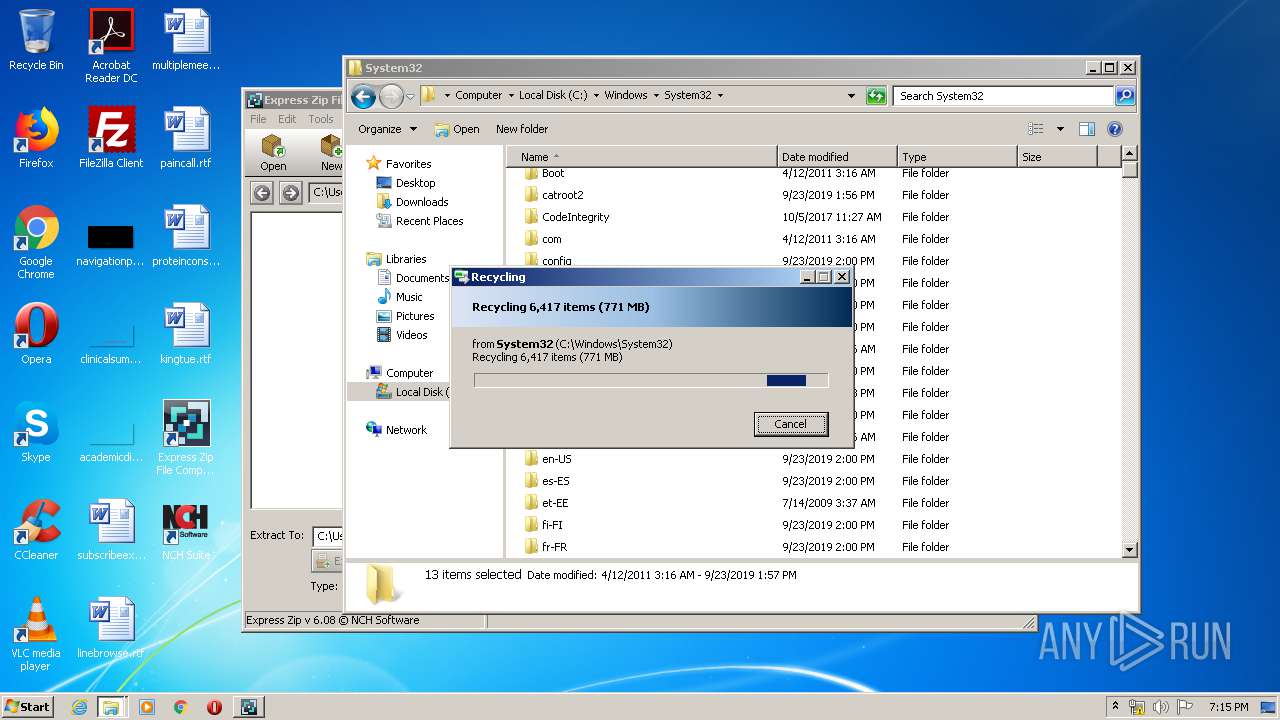The height and width of the screenshot is (720, 1280).
Task: Expand breadcrumb arrow after Computer
Action: coord(510,96)
